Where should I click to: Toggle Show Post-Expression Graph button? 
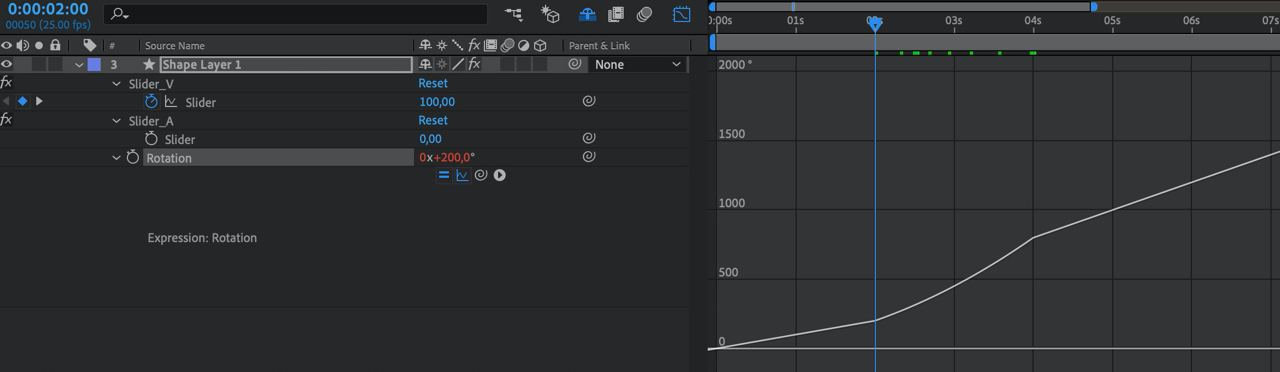pyautogui.click(x=462, y=175)
